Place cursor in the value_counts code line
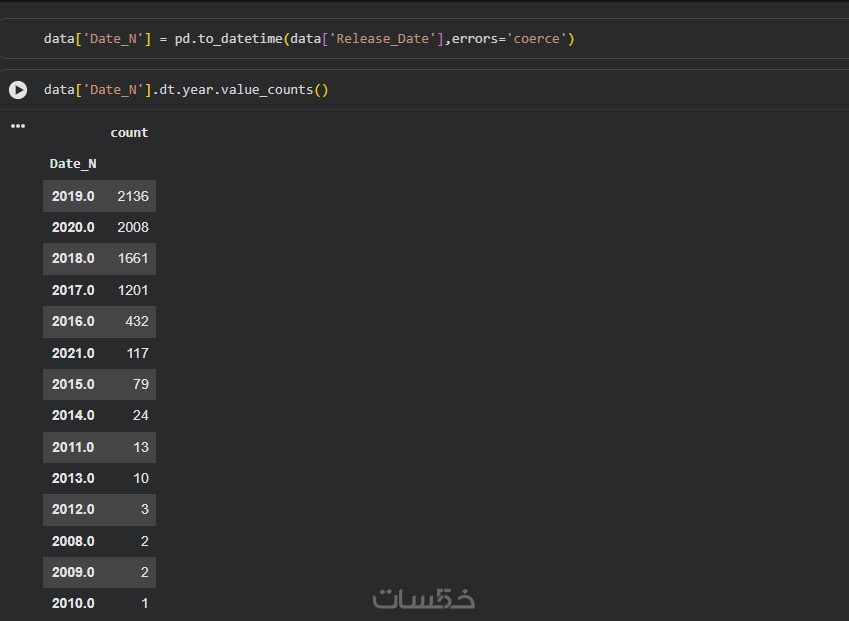This screenshot has height=621, width=849. point(186,90)
